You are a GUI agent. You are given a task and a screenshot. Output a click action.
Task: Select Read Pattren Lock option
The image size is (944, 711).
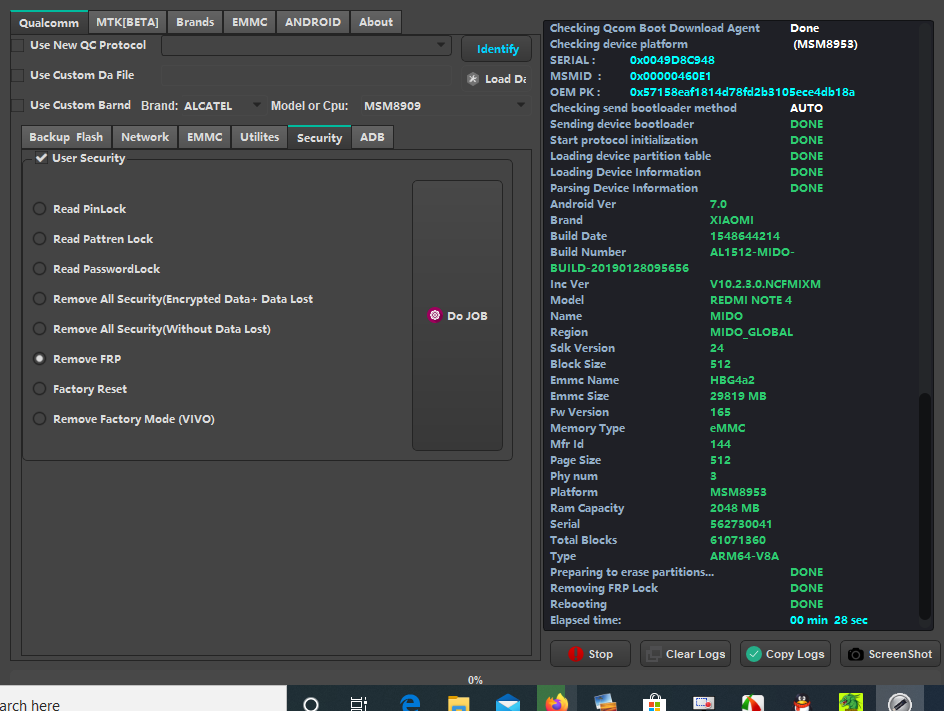40,239
